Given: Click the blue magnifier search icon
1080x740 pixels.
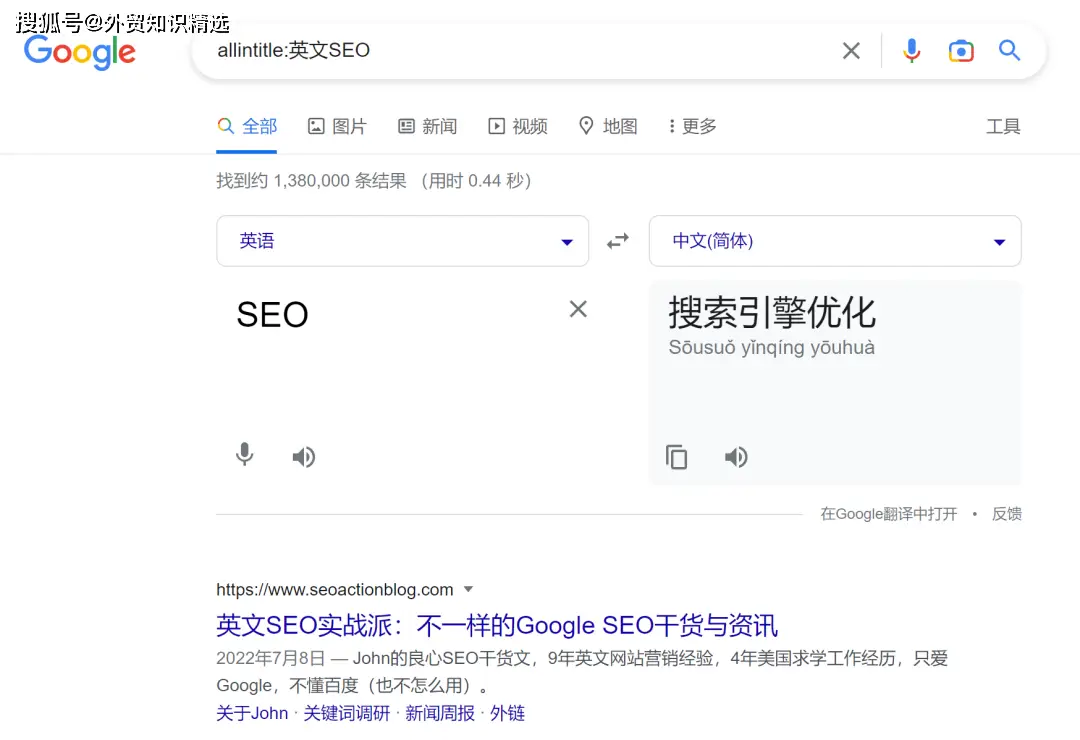Looking at the screenshot, I should click(x=1009, y=50).
